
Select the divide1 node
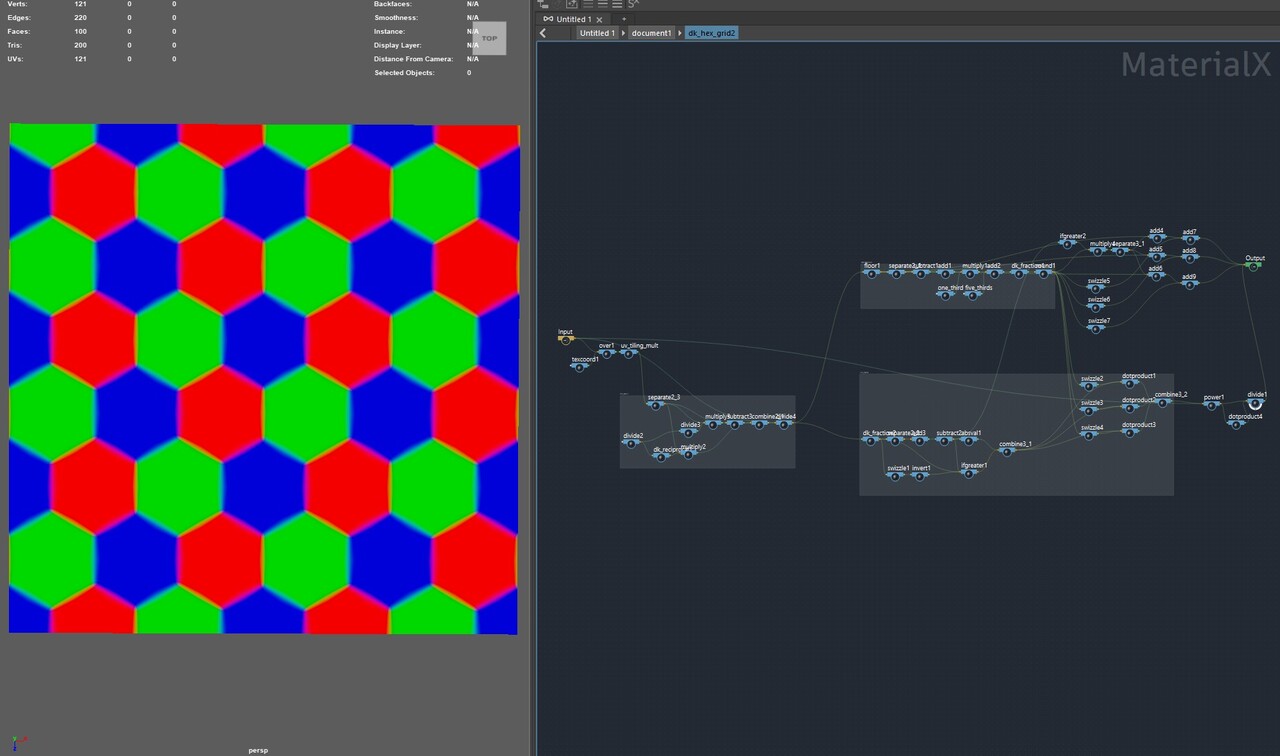click(1256, 402)
